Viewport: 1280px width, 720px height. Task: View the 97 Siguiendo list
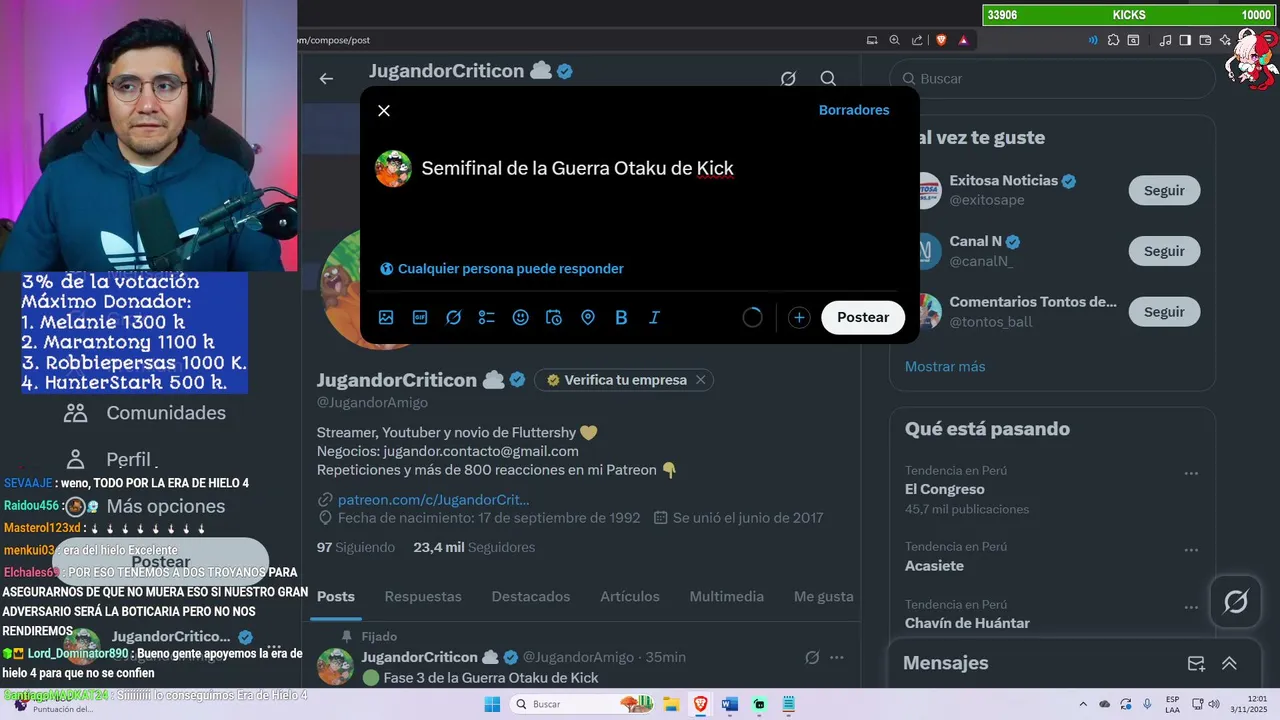click(356, 547)
